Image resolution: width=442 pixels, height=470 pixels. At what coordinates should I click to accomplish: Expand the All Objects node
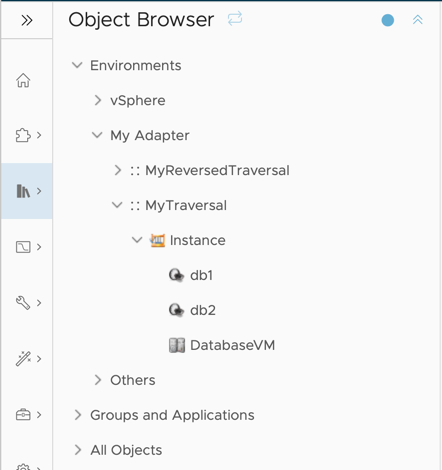click(x=78, y=450)
